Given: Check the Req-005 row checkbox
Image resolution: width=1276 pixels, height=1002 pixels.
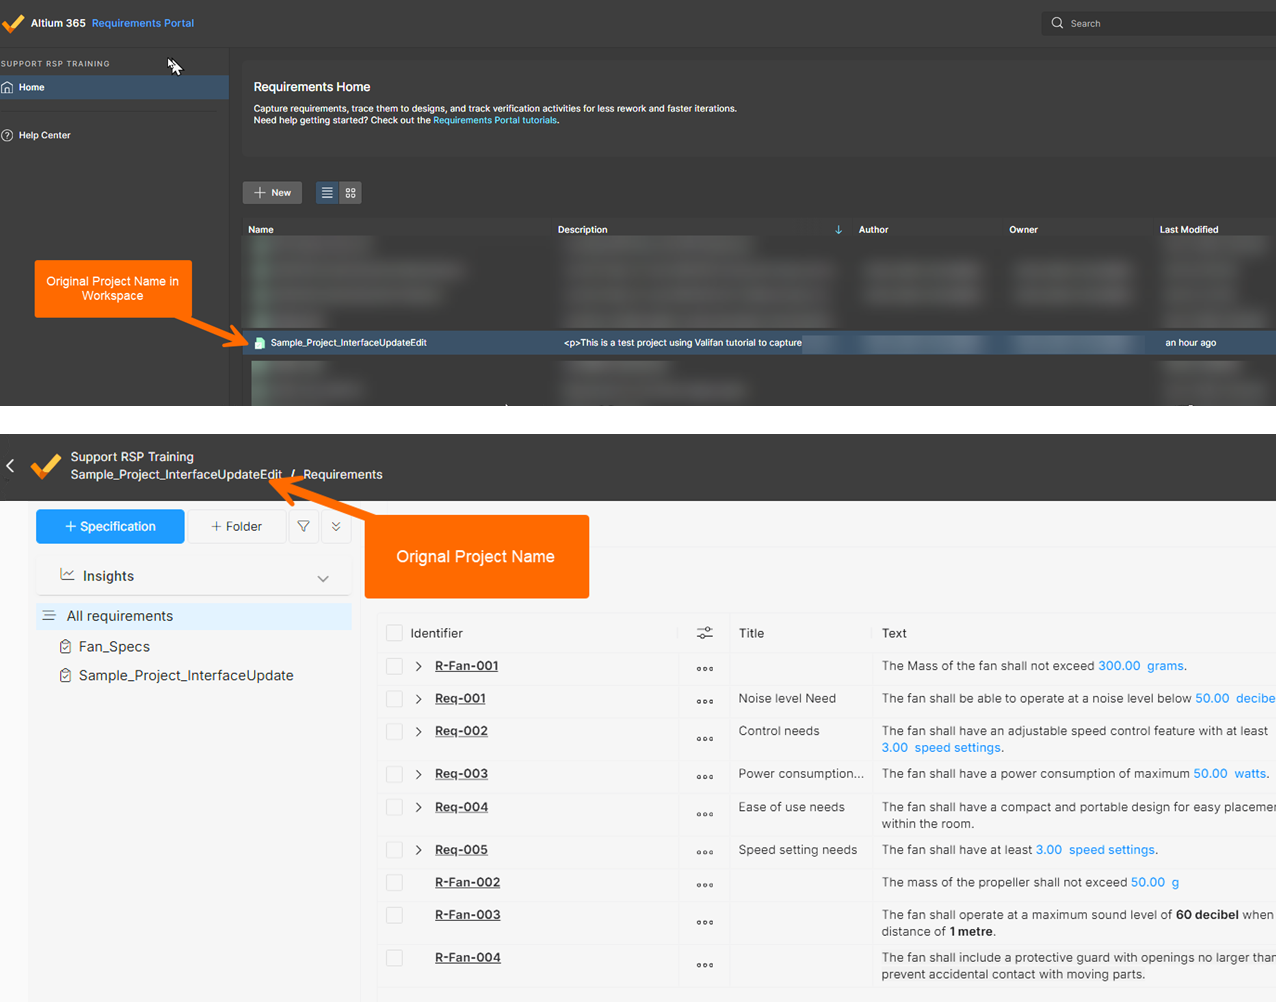Looking at the screenshot, I should tap(394, 850).
